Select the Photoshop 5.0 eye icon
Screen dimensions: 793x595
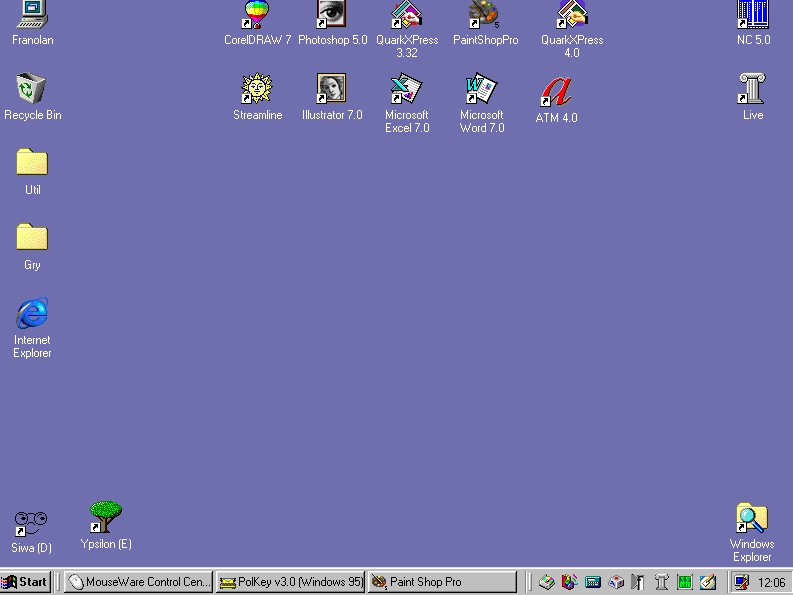click(331, 14)
